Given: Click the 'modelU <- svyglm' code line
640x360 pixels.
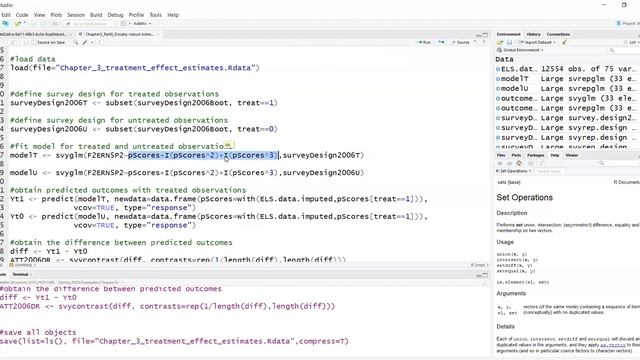Looking at the screenshot, I should 187,173.
